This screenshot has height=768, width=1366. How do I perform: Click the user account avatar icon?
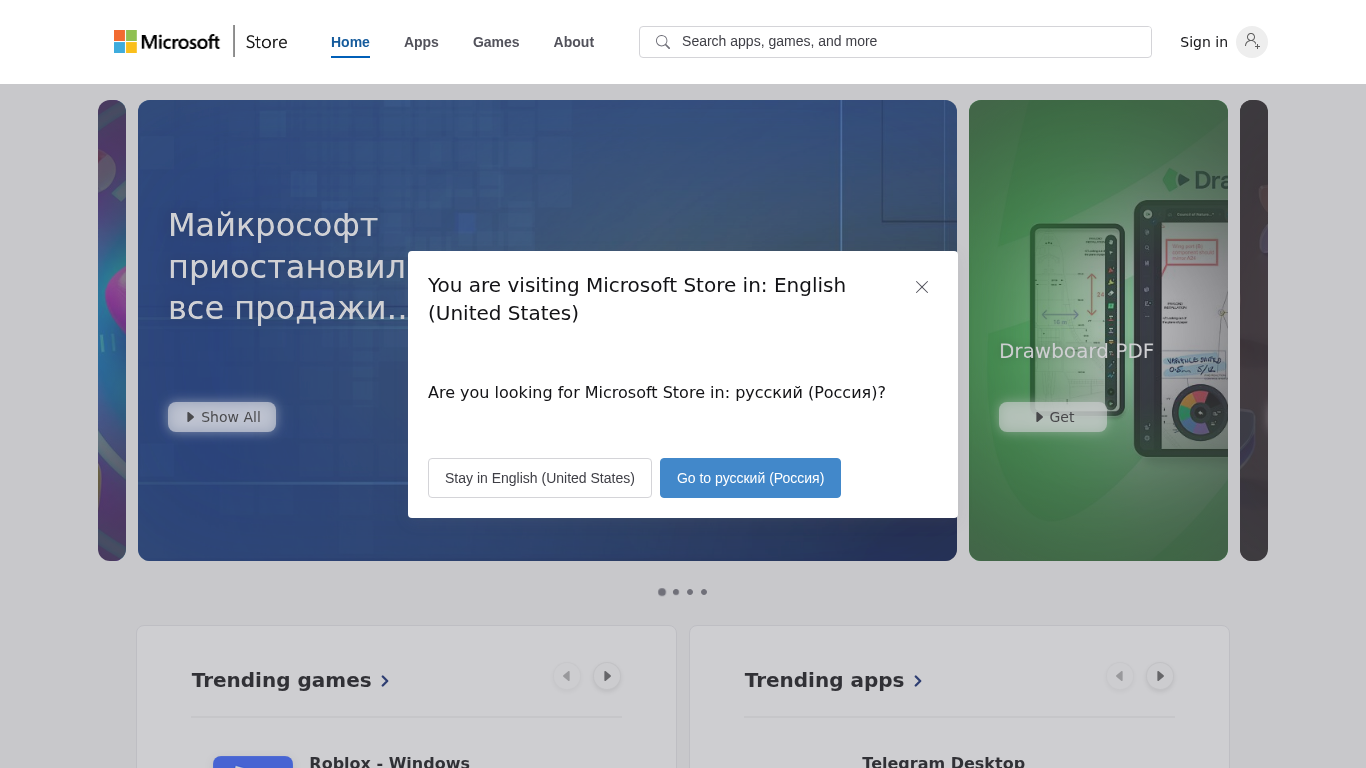[x=1252, y=42]
